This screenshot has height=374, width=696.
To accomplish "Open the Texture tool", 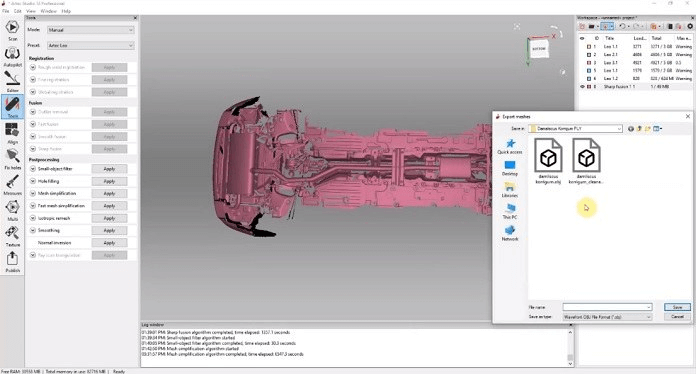I will click(x=12, y=236).
